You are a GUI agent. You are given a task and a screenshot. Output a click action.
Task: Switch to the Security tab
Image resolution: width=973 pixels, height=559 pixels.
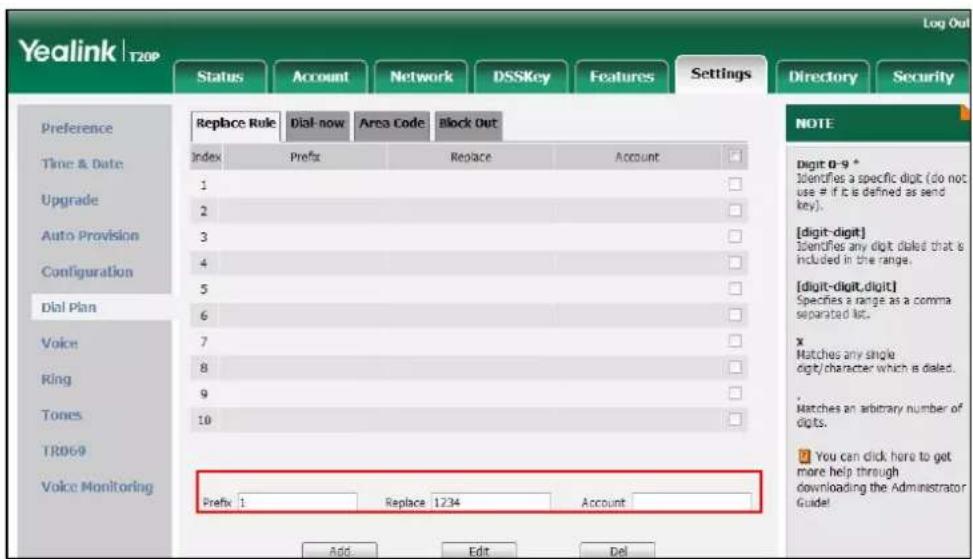pyautogui.click(x=923, y=77)
